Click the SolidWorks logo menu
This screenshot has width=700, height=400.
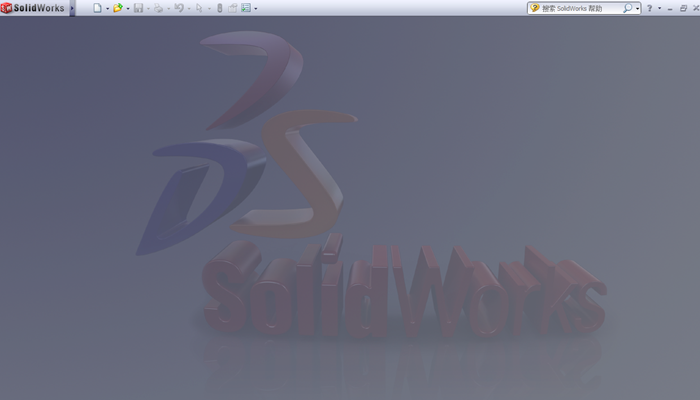[33, 8]
